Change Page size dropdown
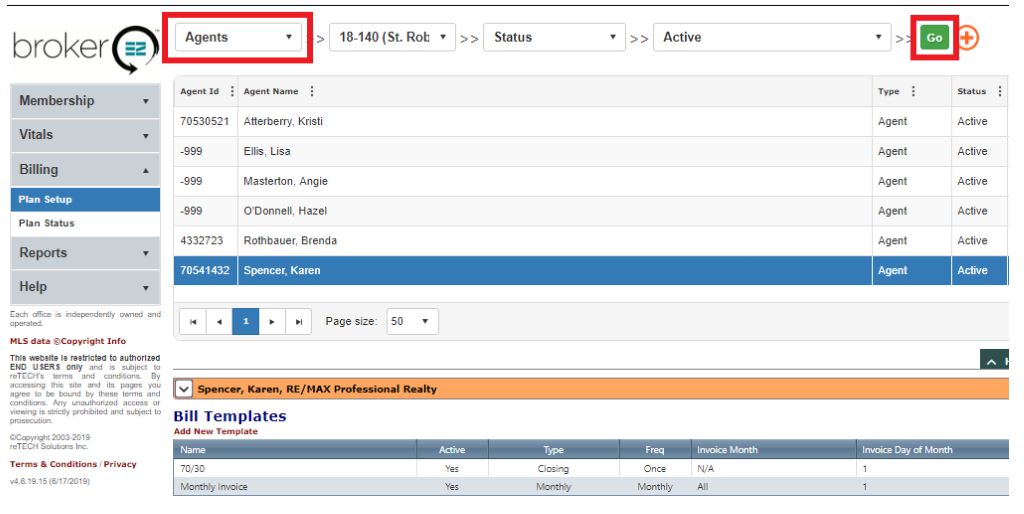1024x514 pixels. pos(412,322)
